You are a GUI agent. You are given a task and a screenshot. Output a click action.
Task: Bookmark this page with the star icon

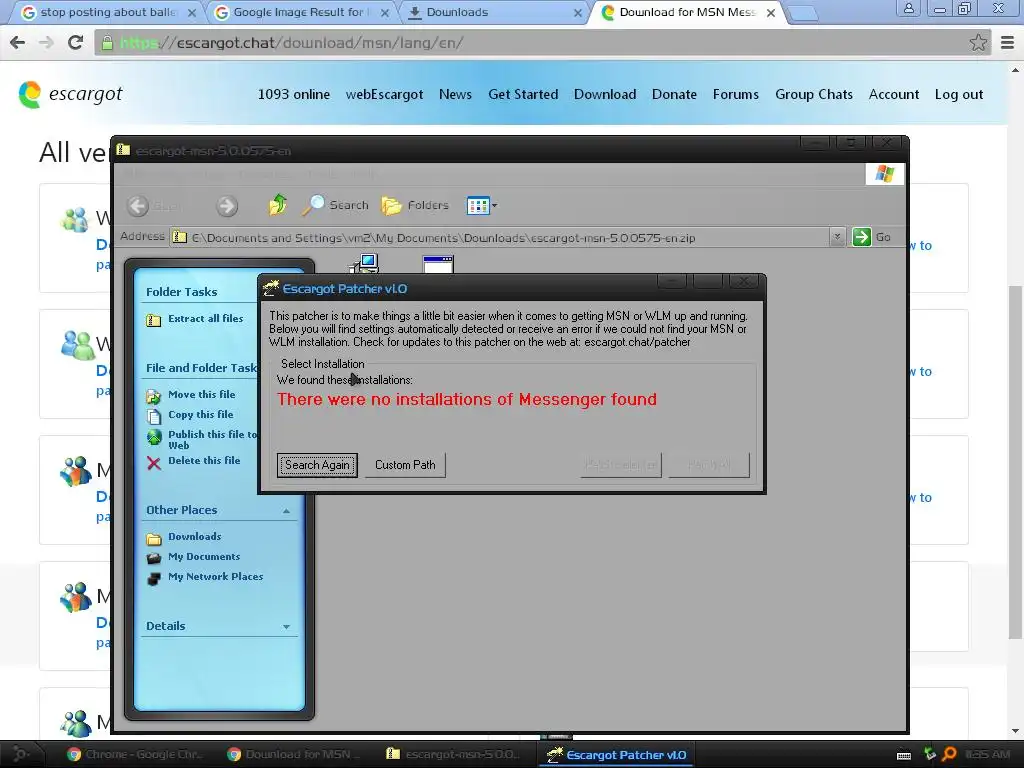(978, 43)
